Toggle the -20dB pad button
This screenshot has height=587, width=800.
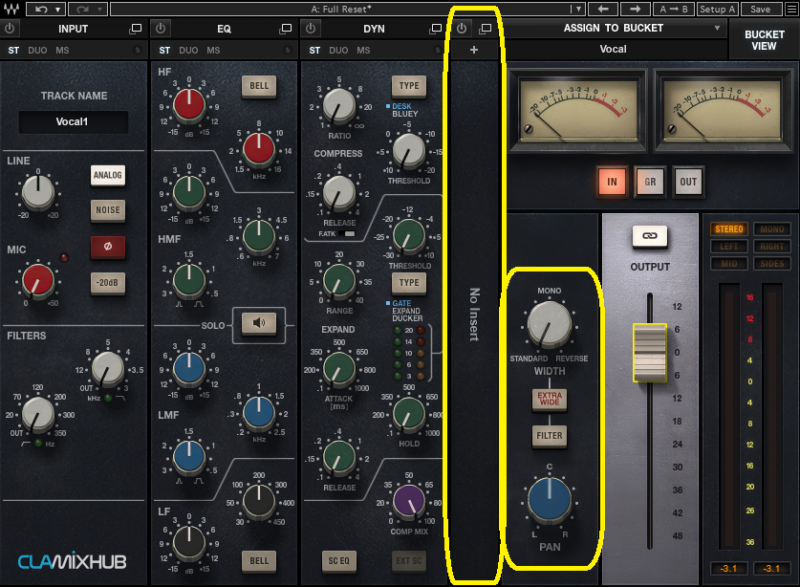tap(107, 282)
